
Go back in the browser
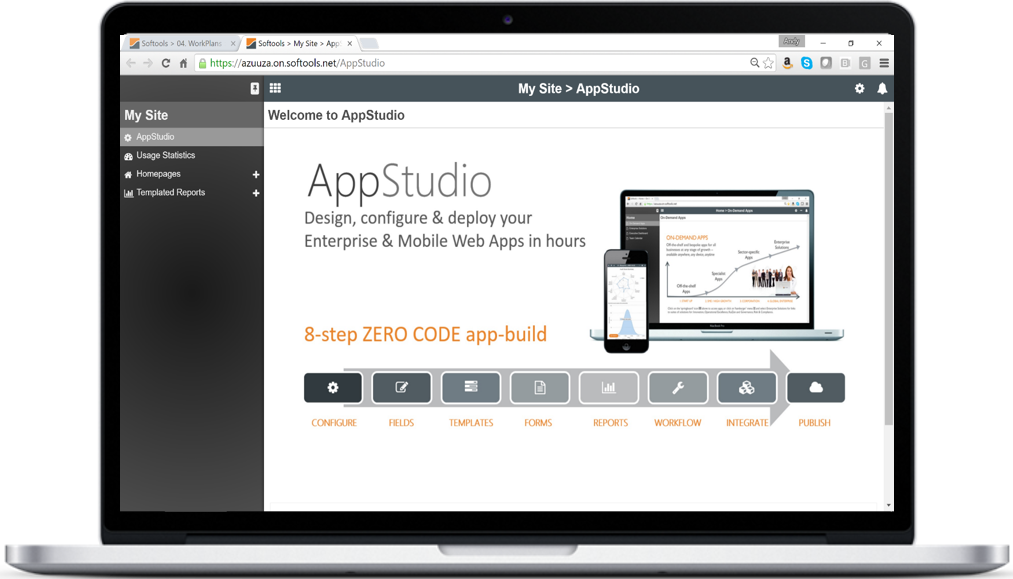pos(131,63)
